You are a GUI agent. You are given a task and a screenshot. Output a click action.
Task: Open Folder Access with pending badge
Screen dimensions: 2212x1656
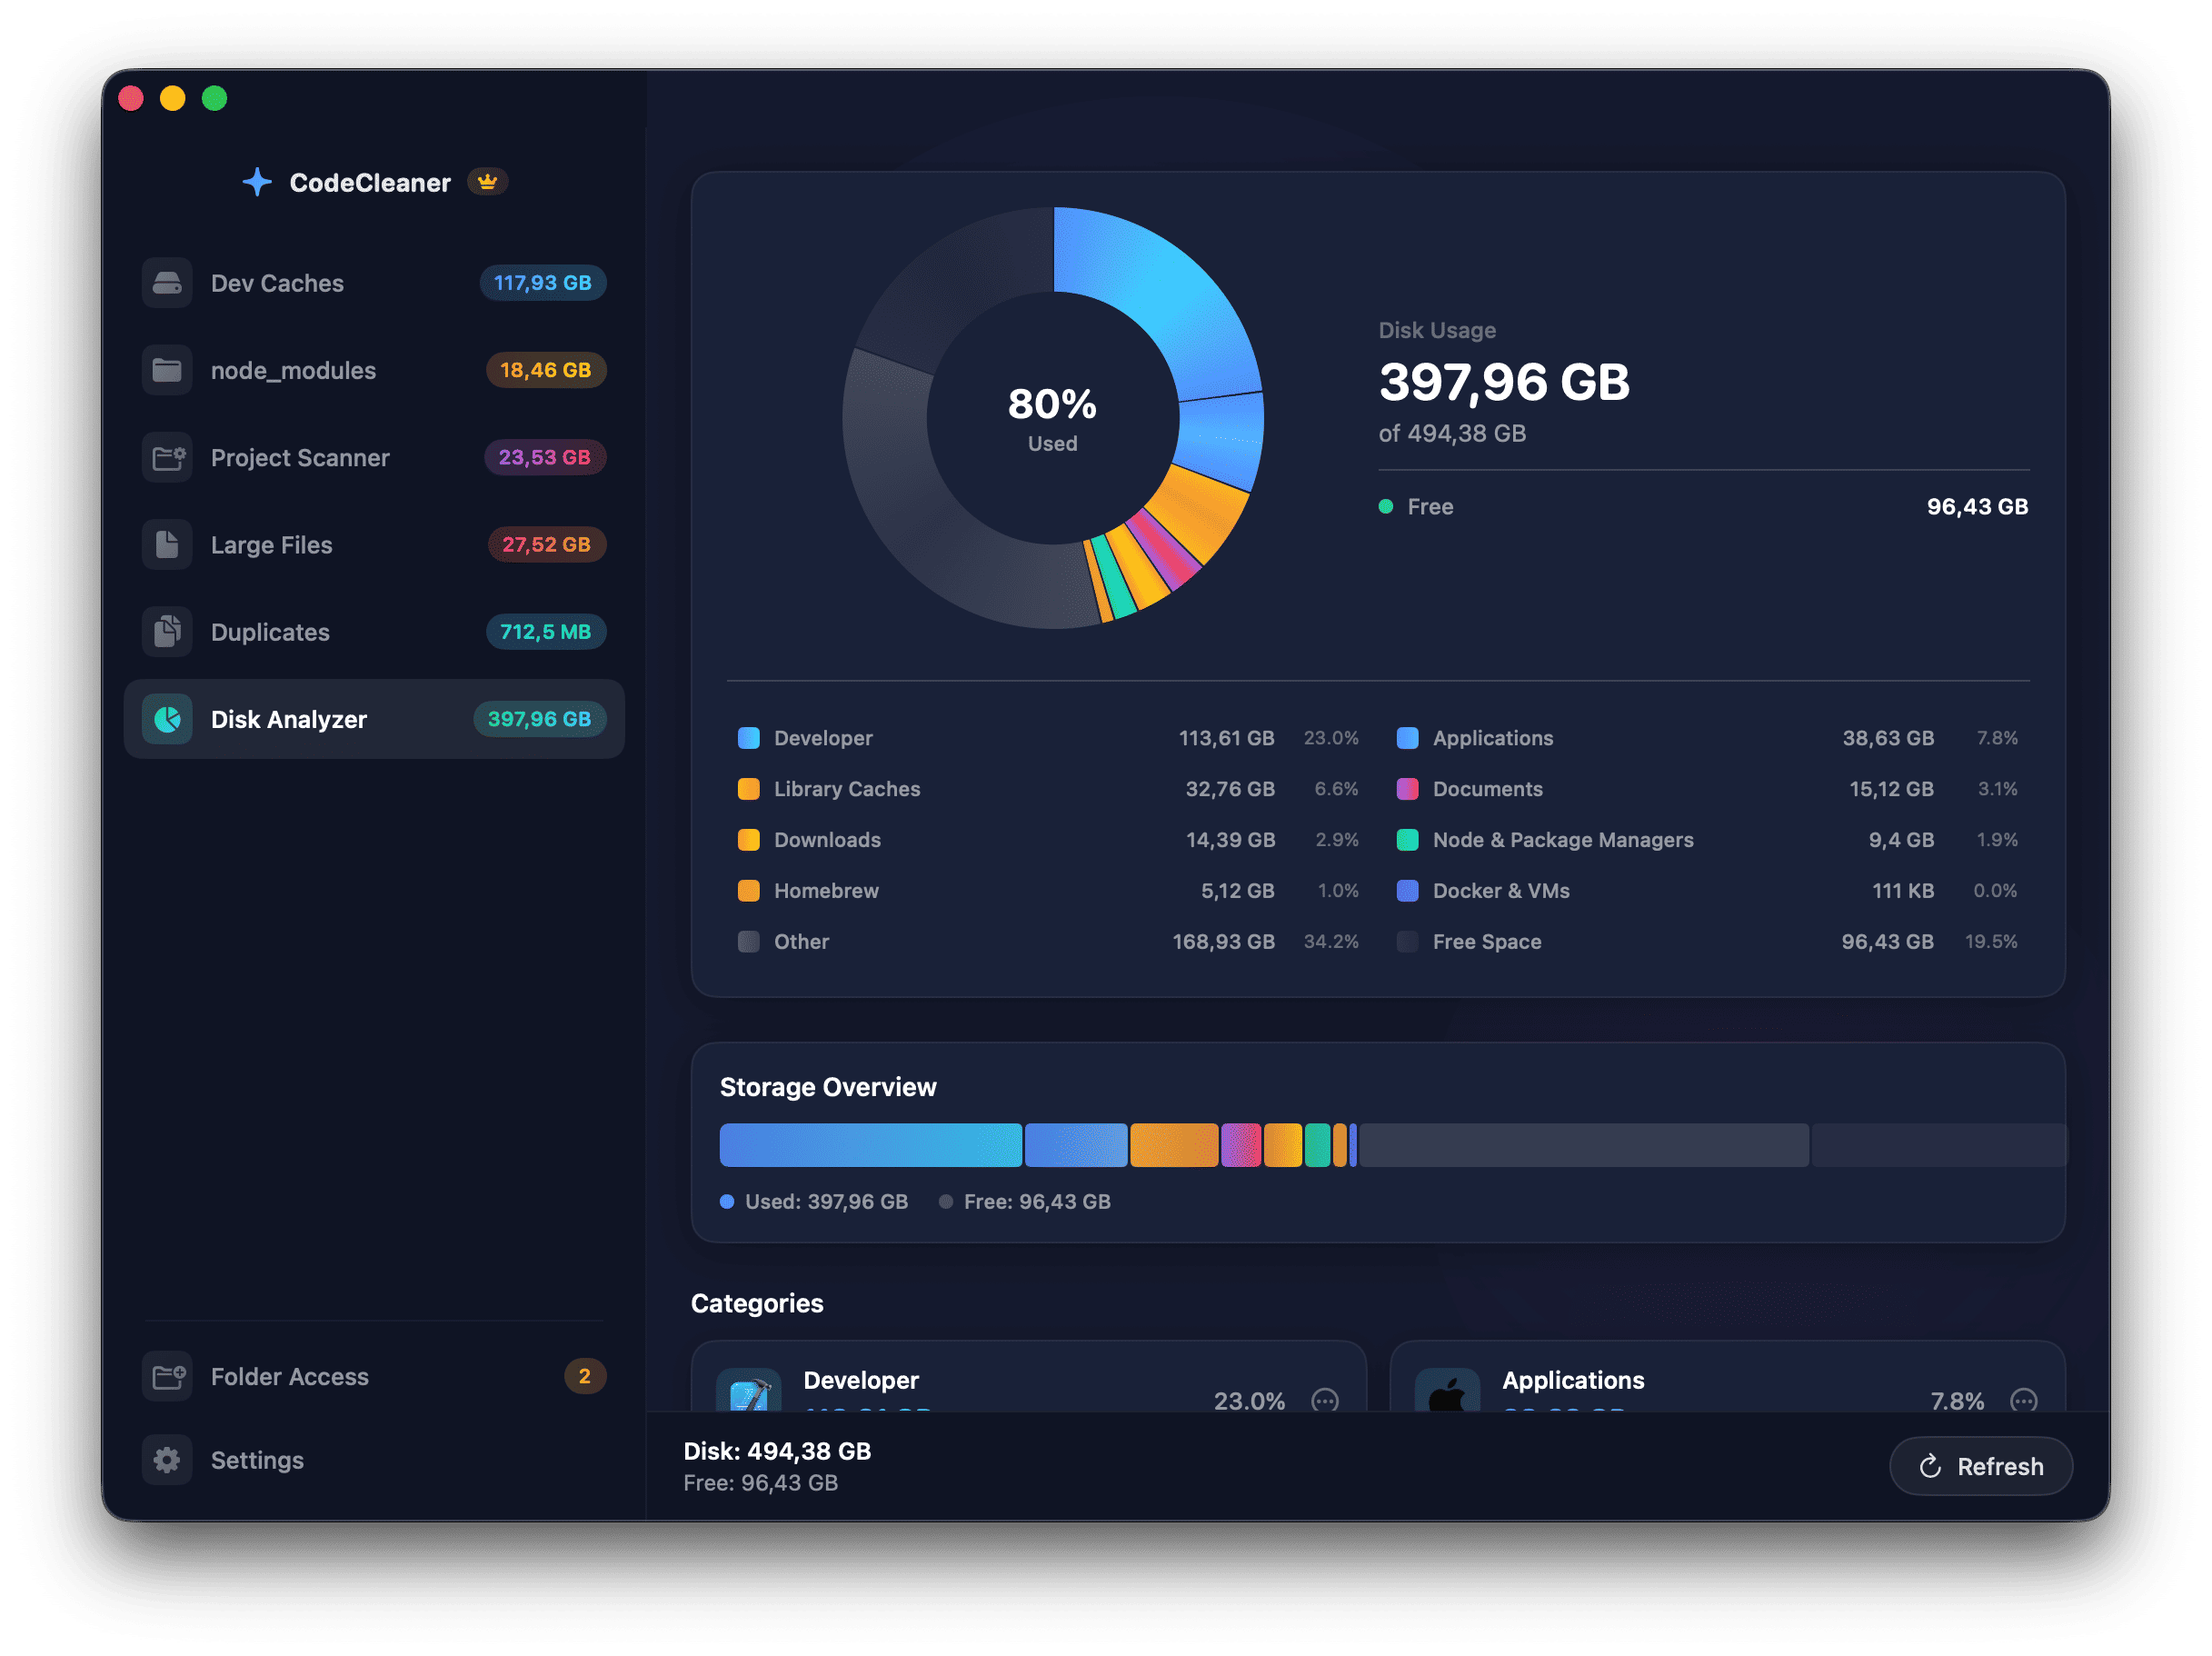click(x=289, y=1377)
